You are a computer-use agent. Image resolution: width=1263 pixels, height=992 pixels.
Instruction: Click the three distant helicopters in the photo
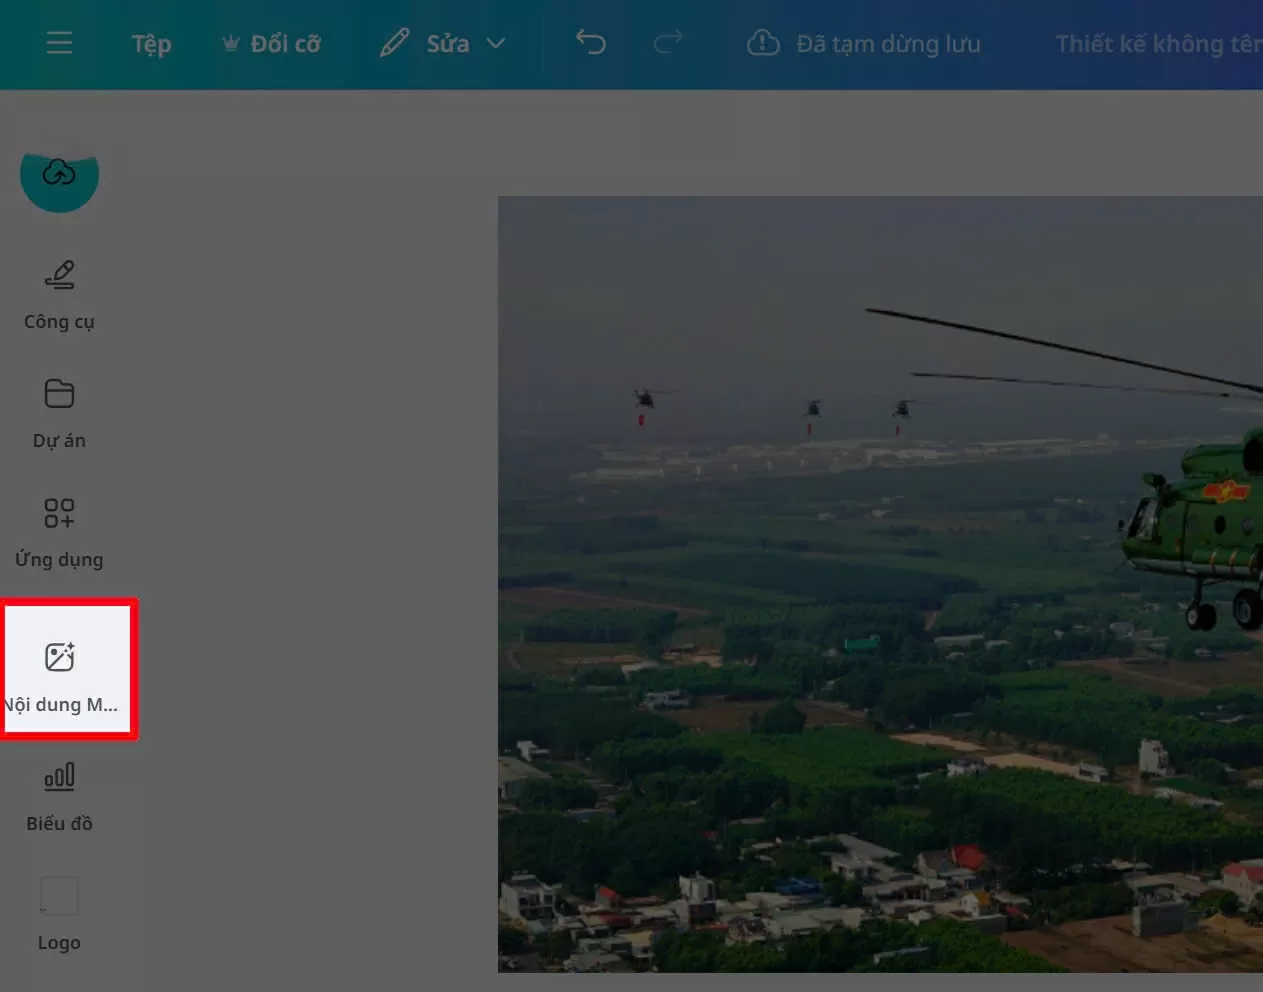[812, 409]
